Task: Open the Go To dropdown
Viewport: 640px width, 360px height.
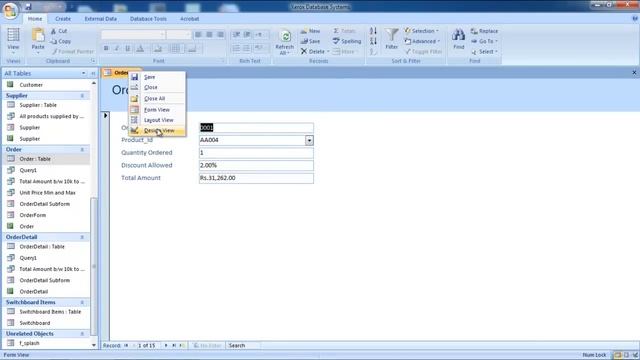Action: [x=484, y=41]
